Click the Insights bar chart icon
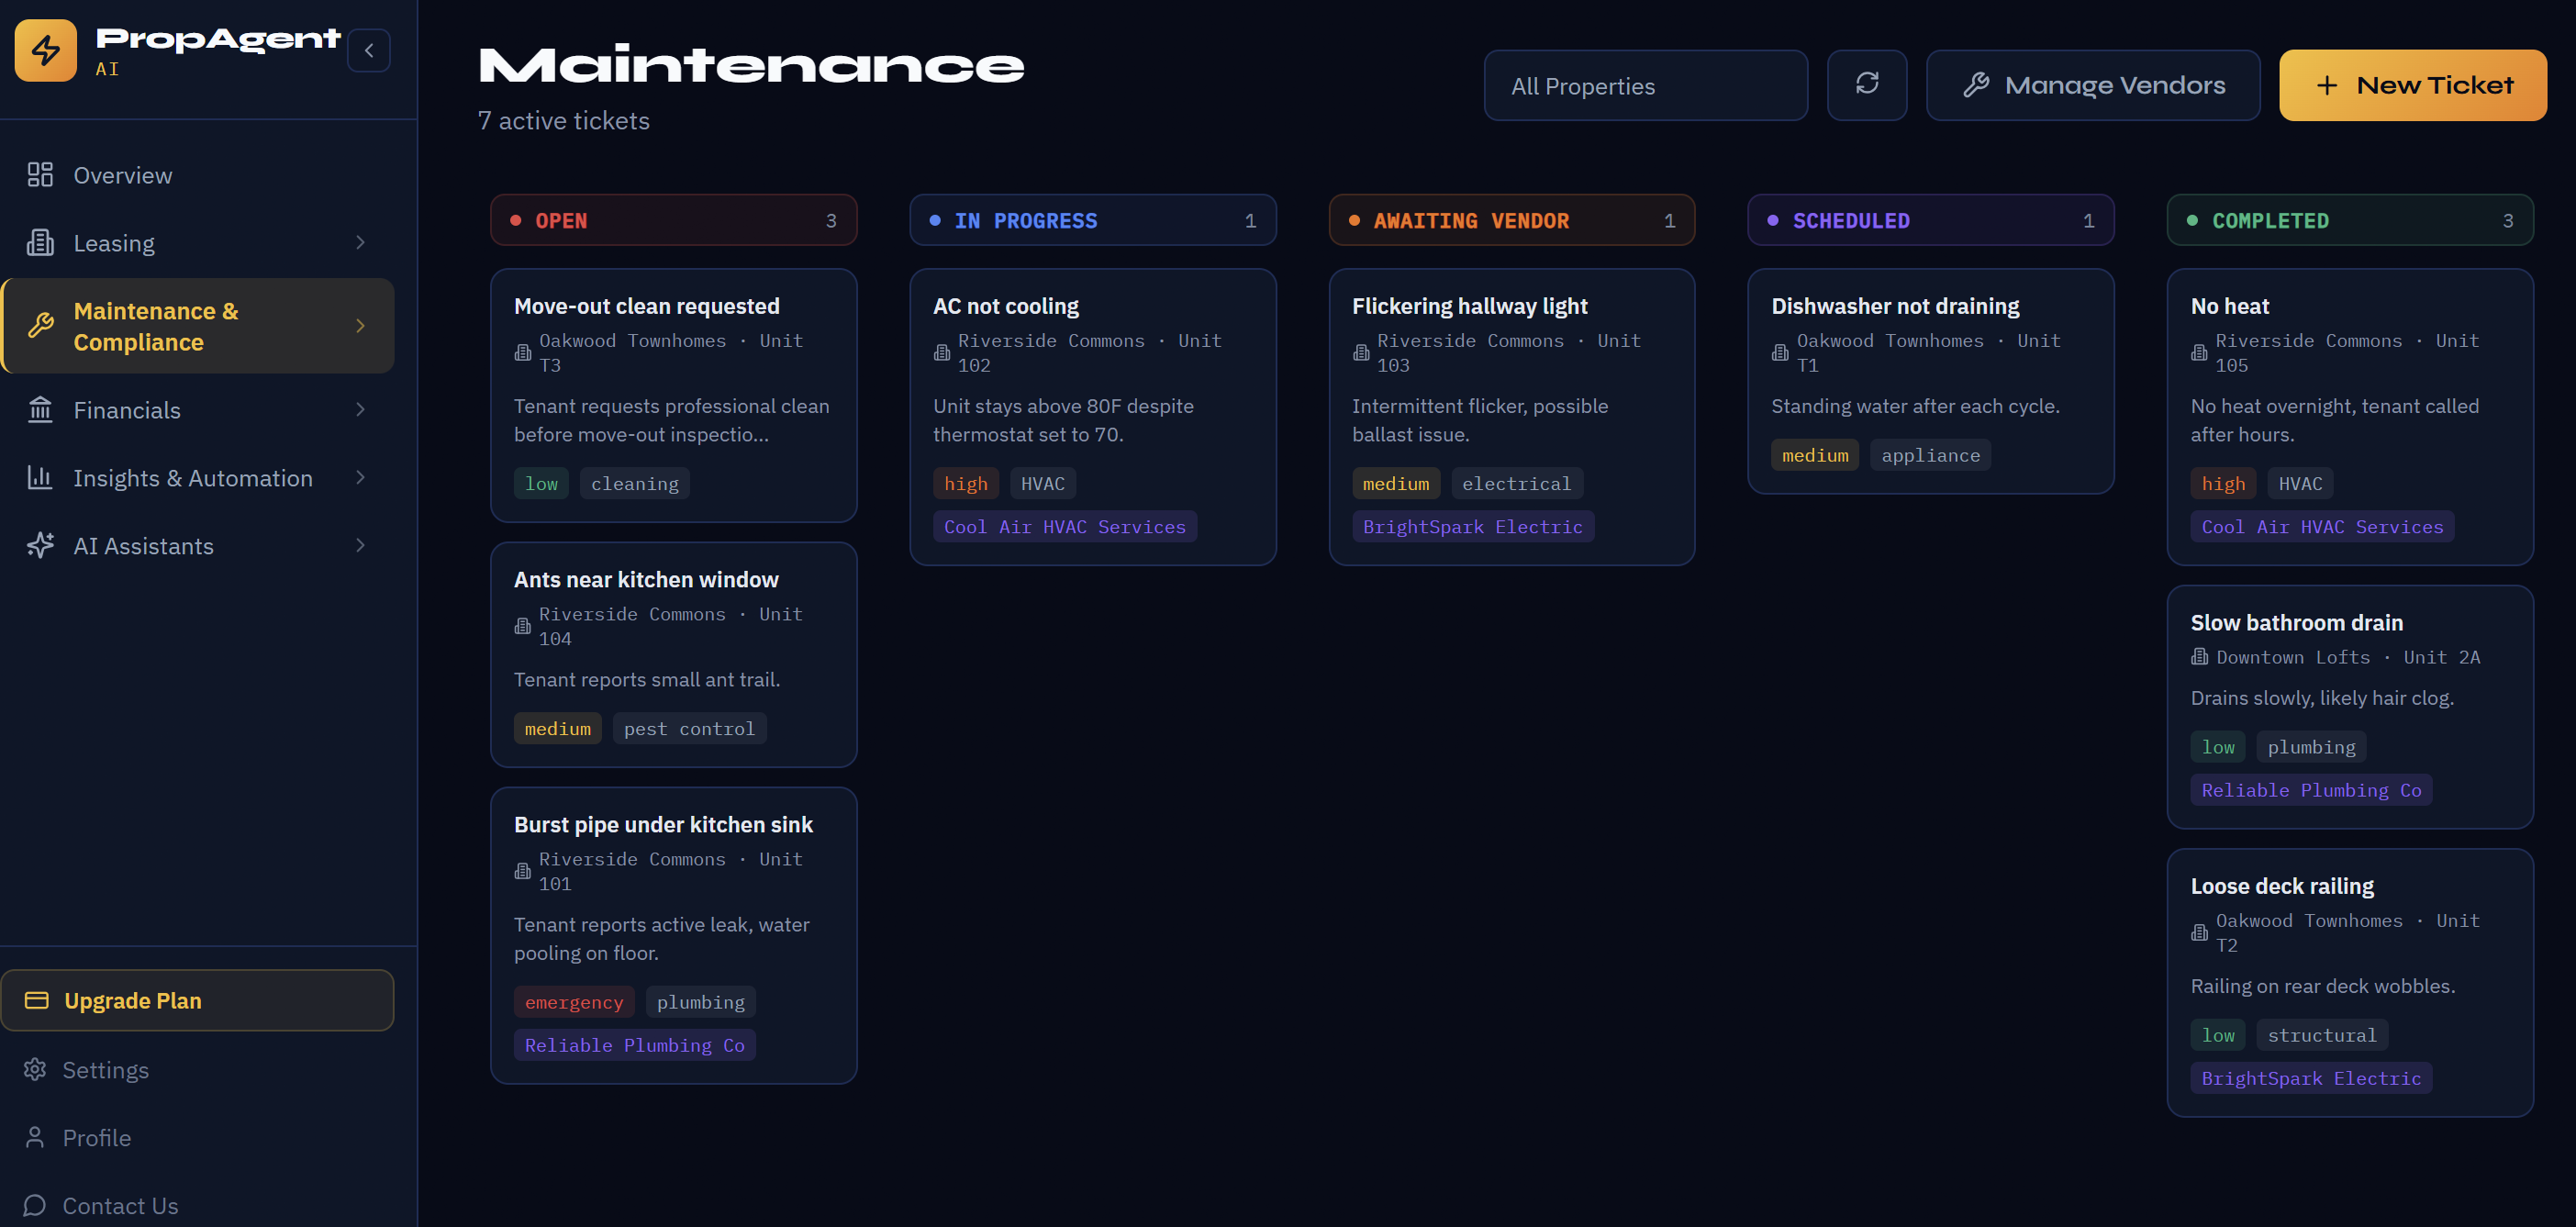This screenshot has height=1227, width=2576. [40, 478]
